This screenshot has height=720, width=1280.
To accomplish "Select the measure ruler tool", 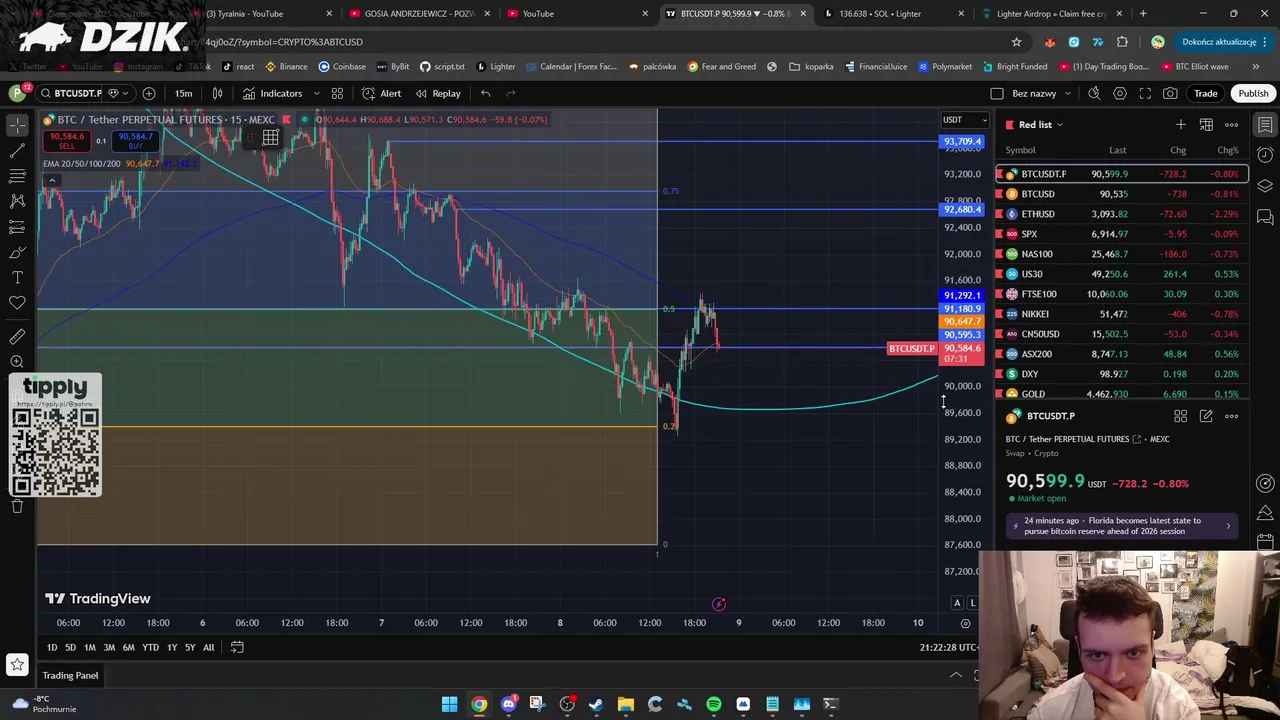I will click(x=17, y=337).
